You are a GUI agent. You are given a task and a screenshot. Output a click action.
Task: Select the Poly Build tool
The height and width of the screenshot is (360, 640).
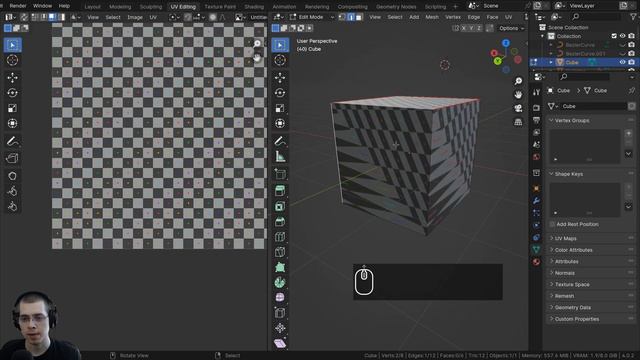click(x=280, y=267)
